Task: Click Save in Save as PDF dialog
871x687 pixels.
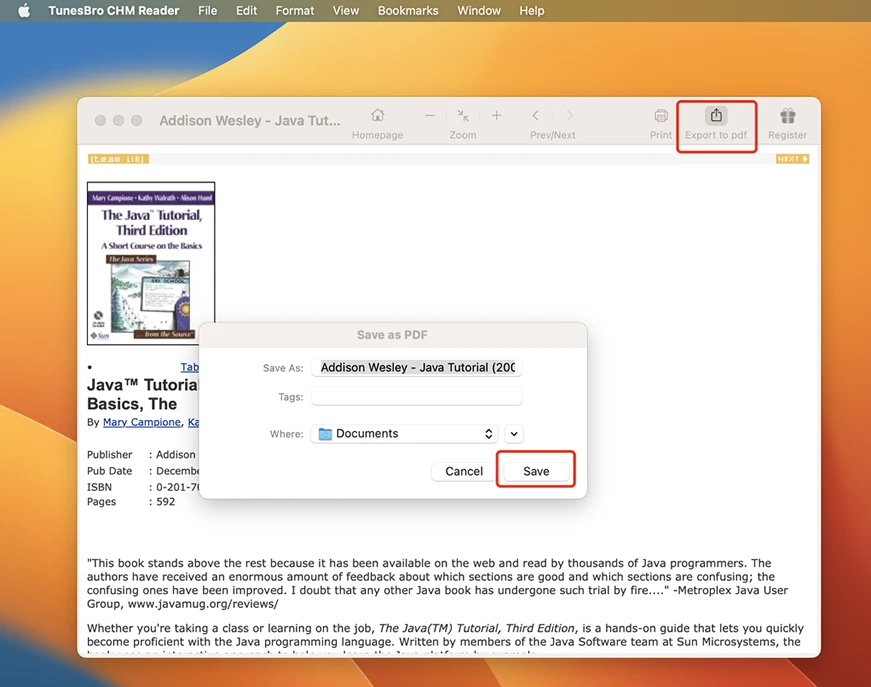Action: [536, 472]
